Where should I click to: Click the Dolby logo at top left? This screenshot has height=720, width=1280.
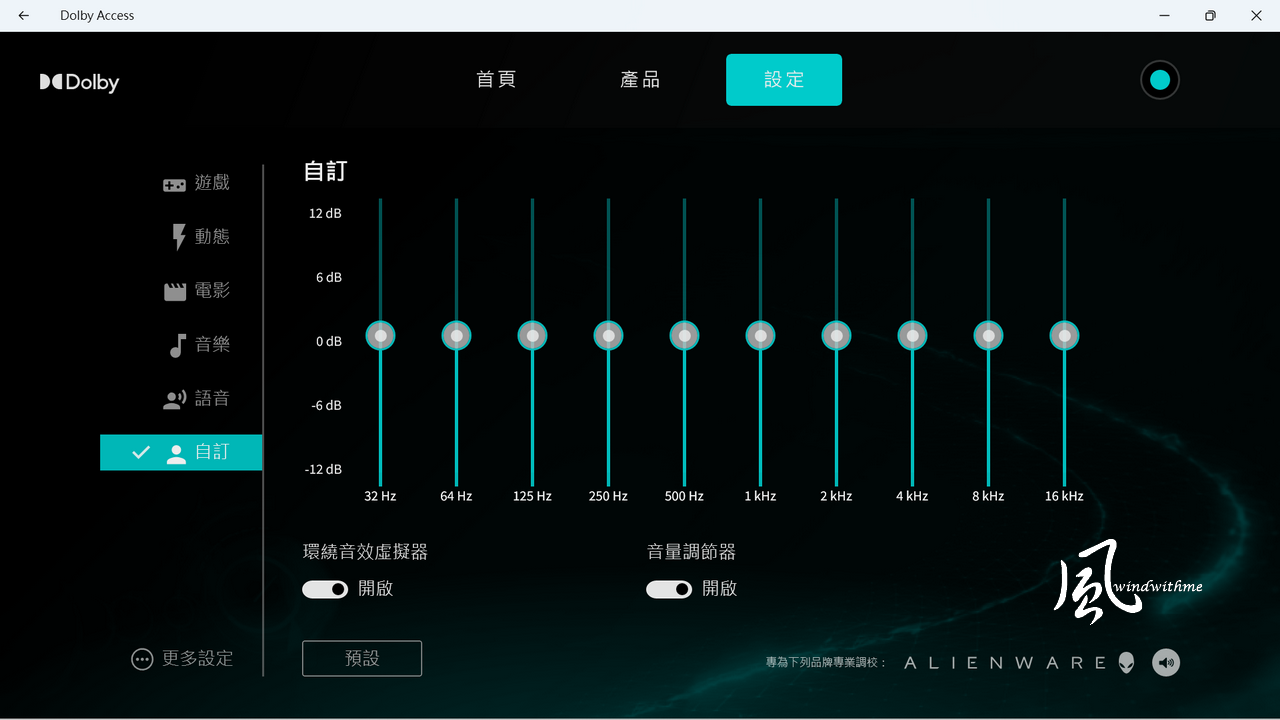click(80, 82)
